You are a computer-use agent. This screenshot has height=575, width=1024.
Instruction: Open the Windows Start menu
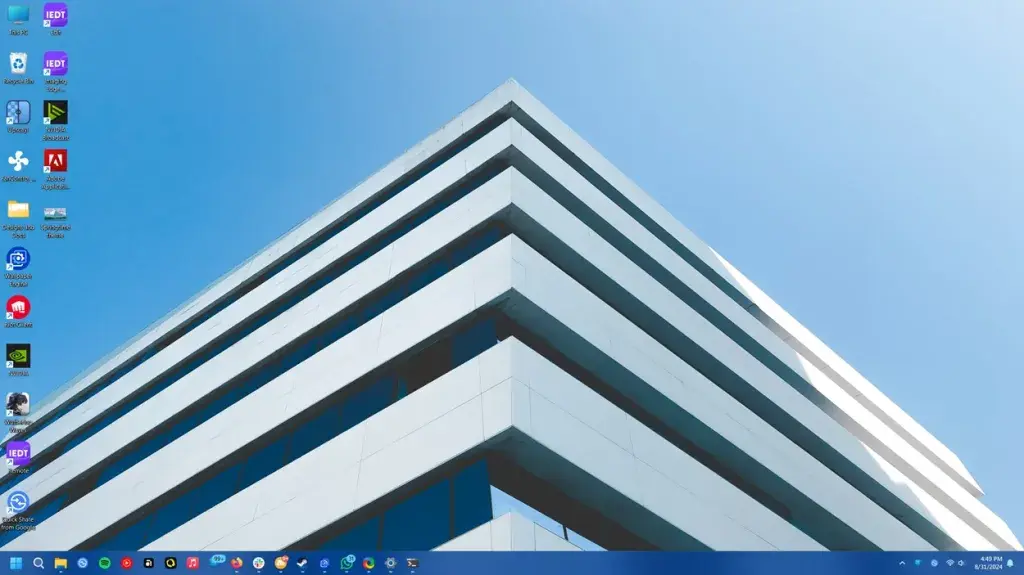[16, 563]
